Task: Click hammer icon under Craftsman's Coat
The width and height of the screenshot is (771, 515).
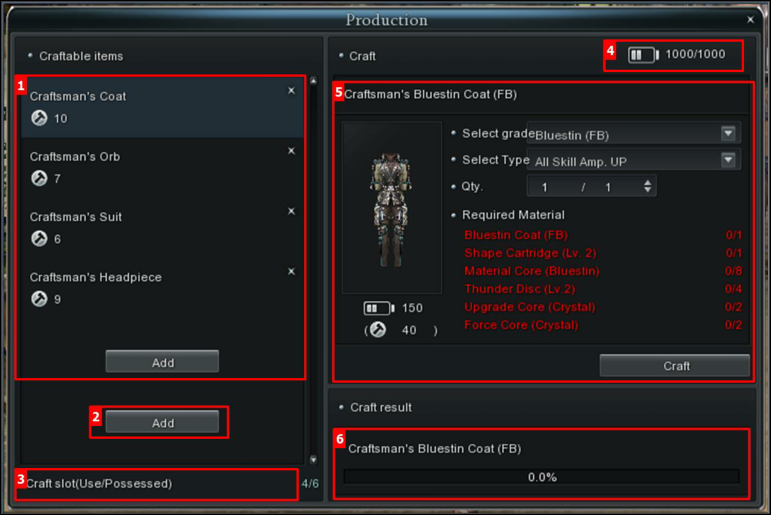Action: 39,118
